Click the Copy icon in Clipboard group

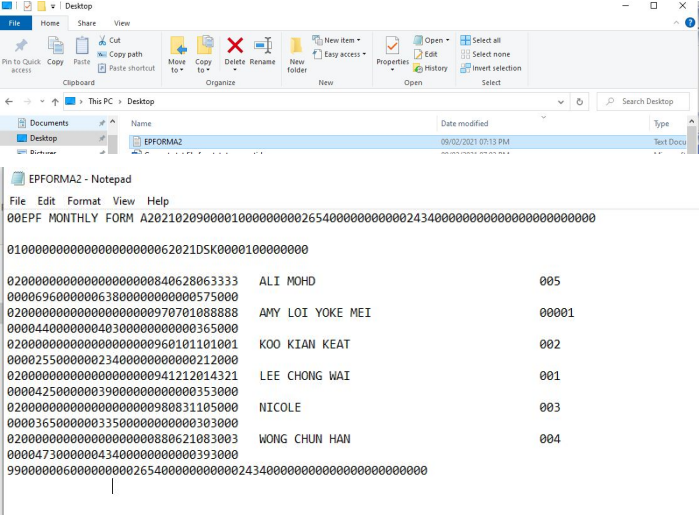[x=55, y=46]
